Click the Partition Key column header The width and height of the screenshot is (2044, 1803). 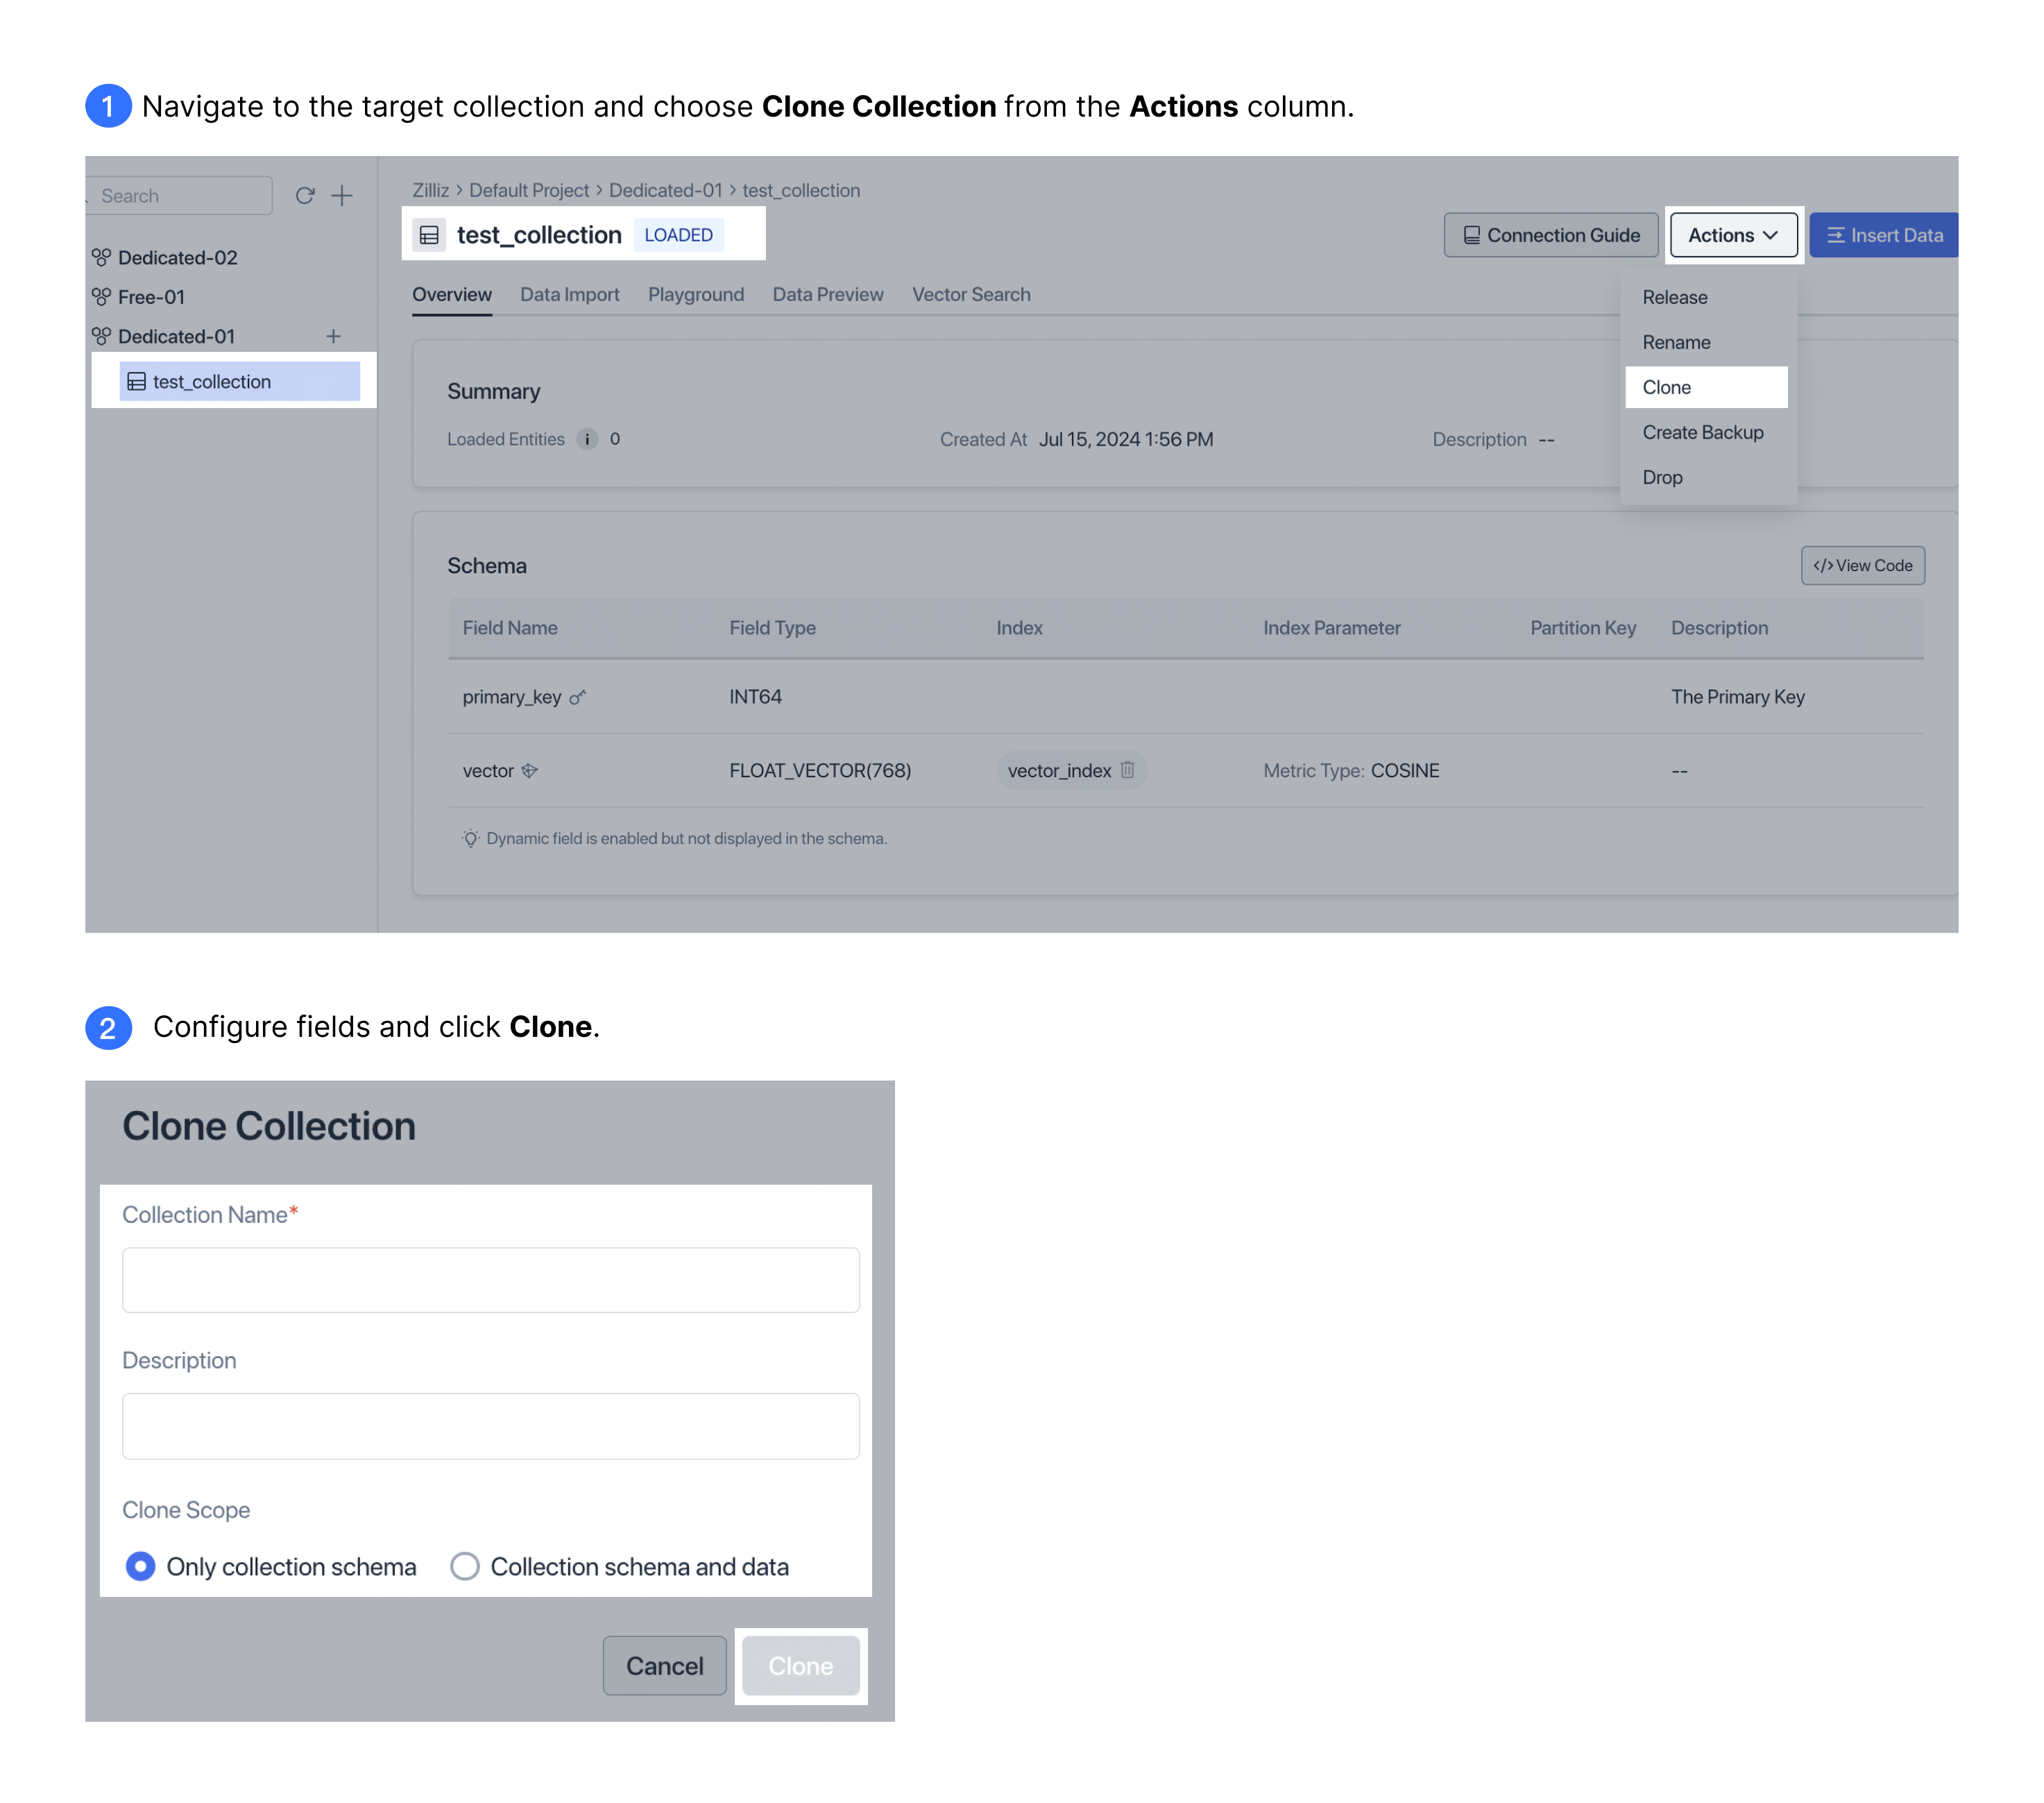[x=1583, y=628]
